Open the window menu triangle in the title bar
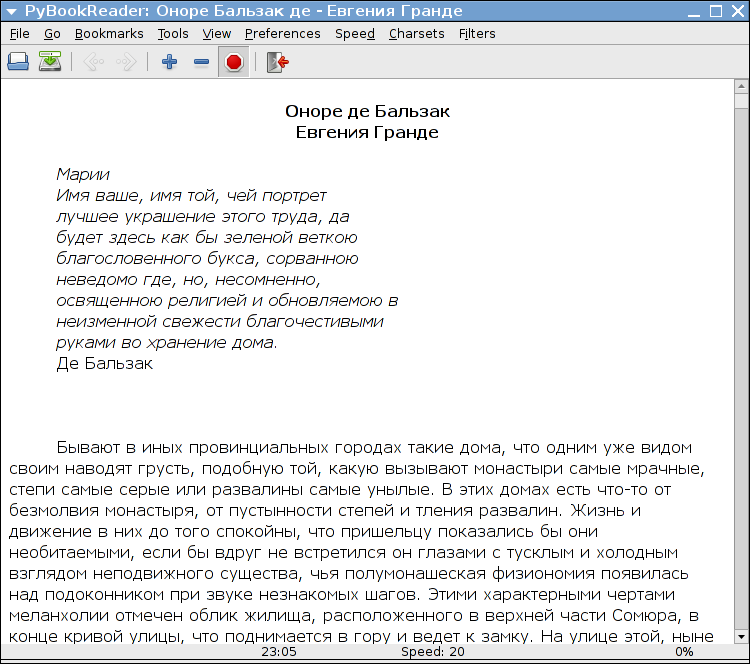The image size is (750, 664). pos(11,11)
